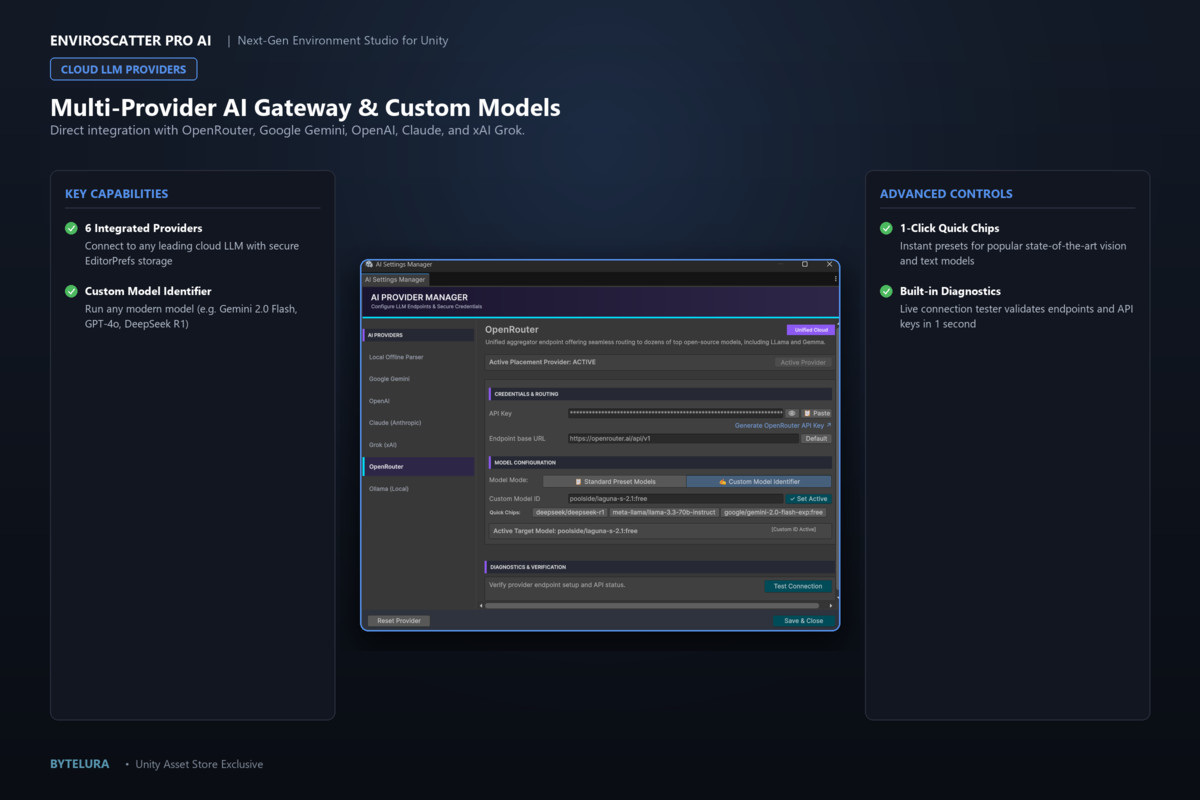
Task: Open the Generate OpenRouter API Key link
Action: click(x=783, y=425)
